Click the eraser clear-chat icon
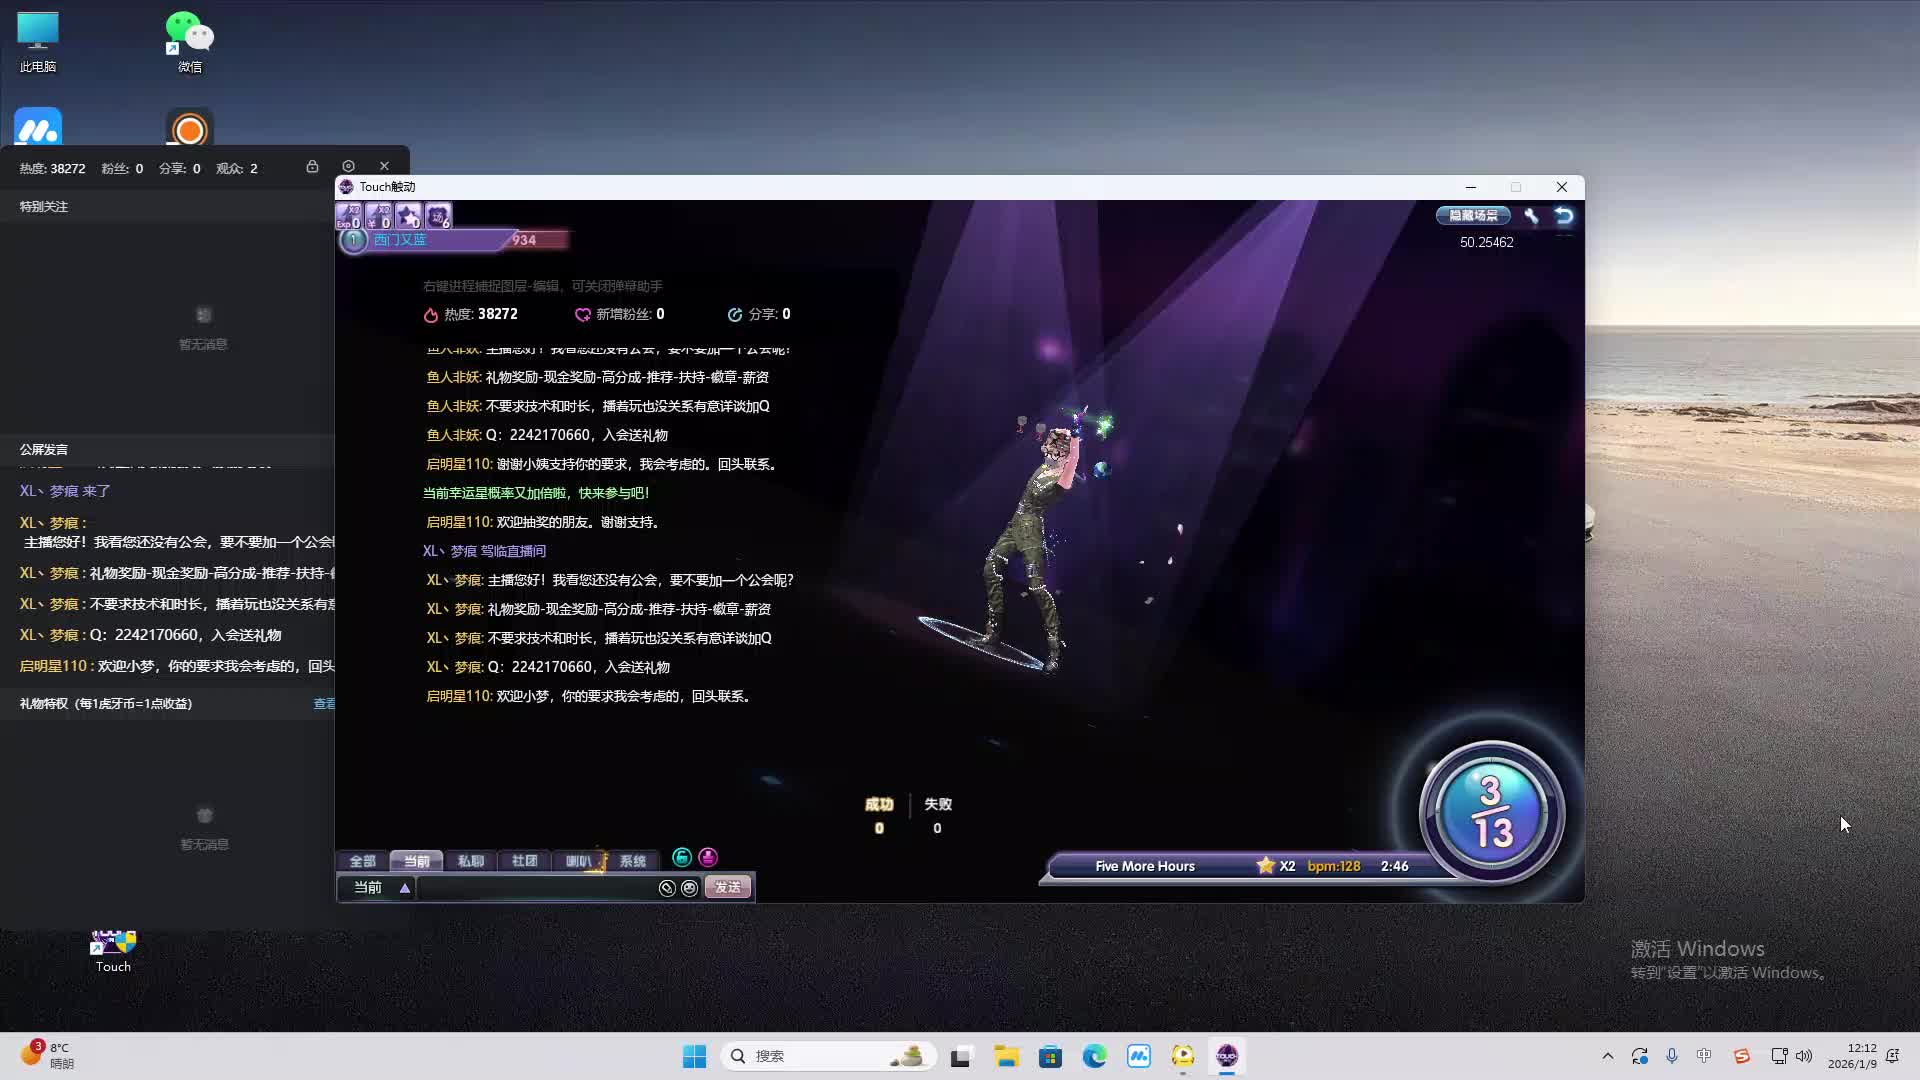This screenshot has width=1920, height=1080. pyautogui.click(x=667, y=888)
